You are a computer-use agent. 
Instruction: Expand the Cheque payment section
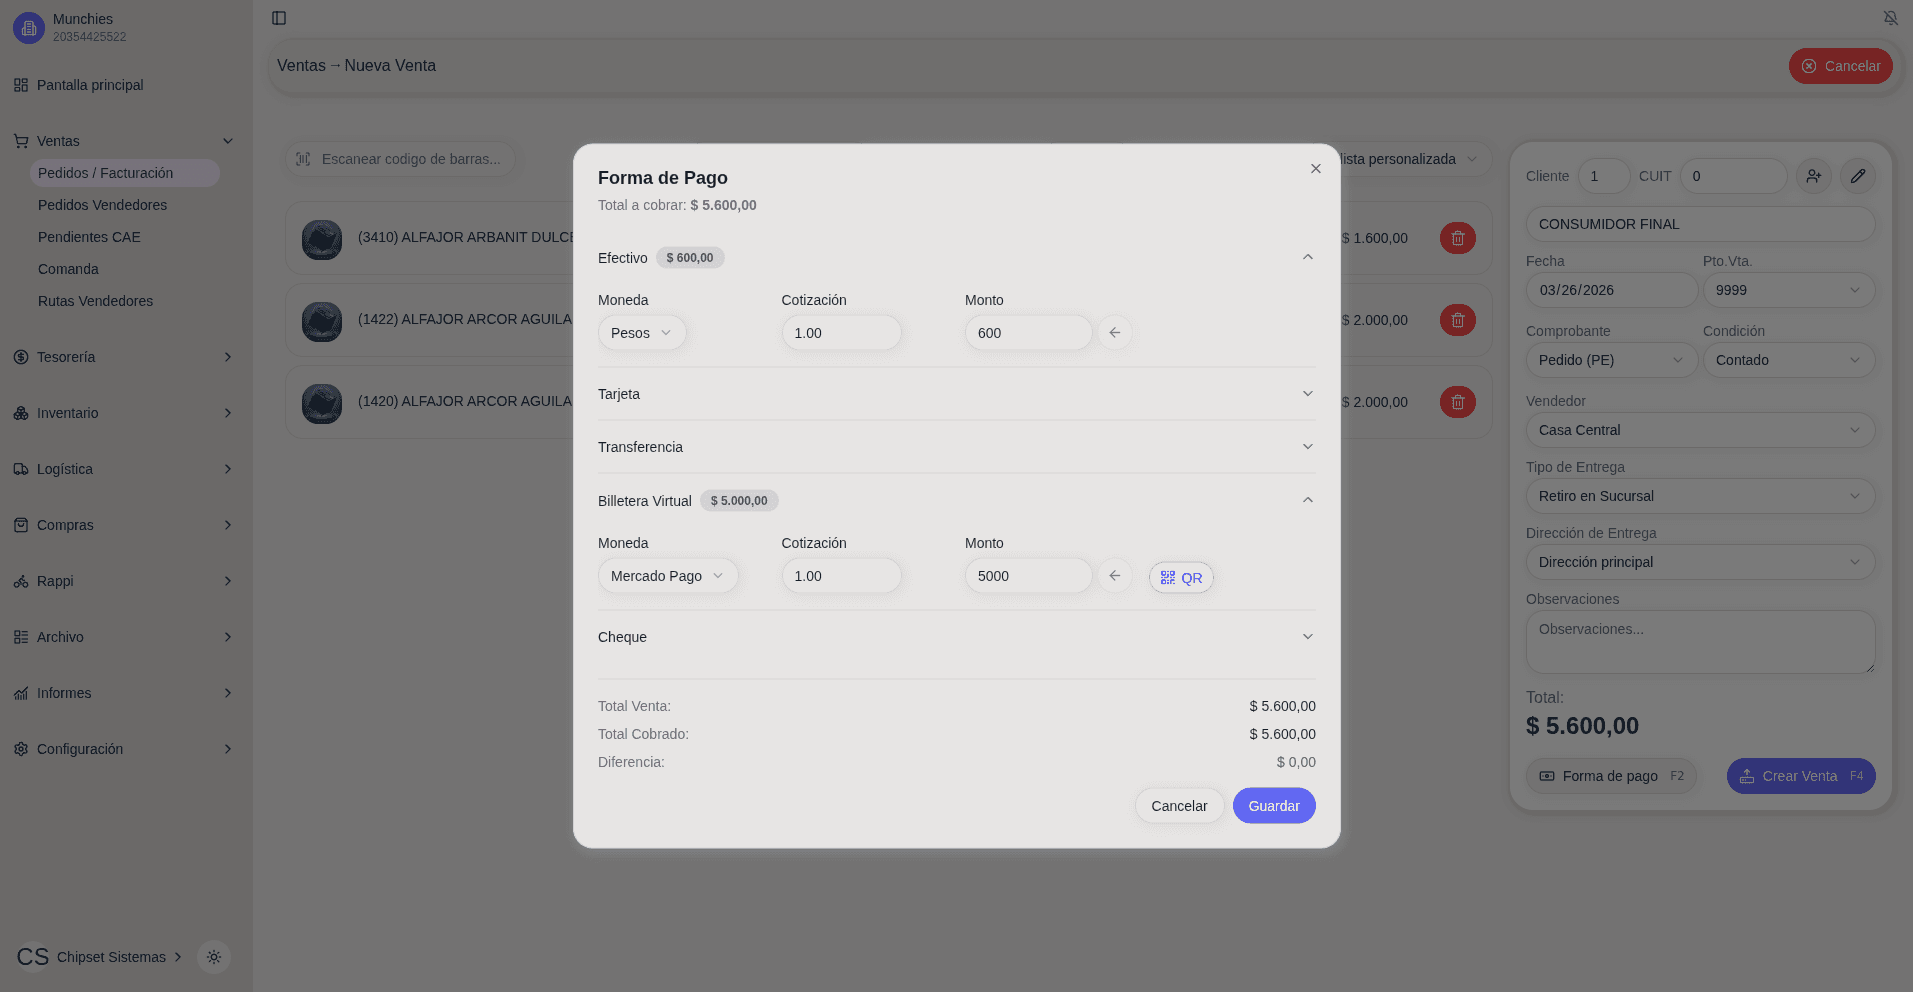coord(1307,637)
